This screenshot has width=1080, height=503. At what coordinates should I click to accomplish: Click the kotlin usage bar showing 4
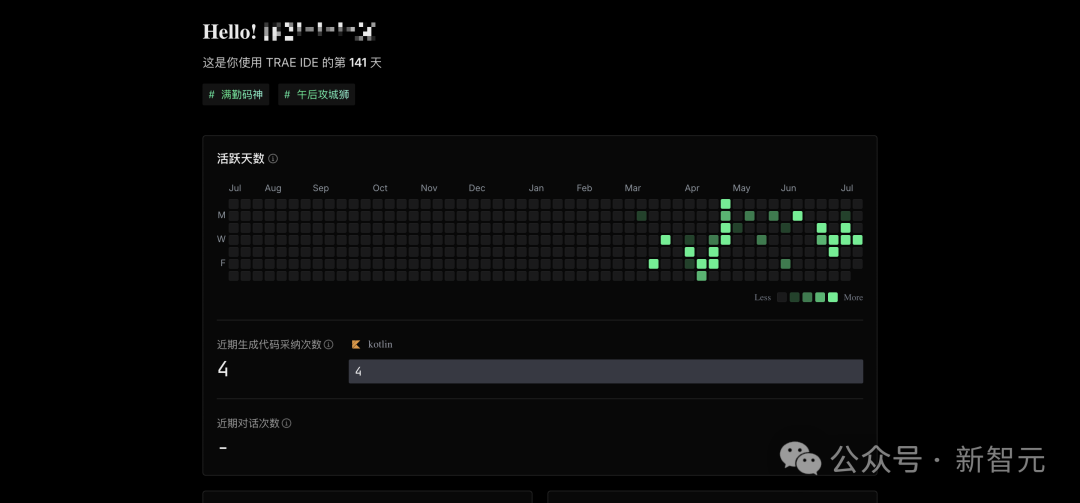(x=605, y=371)
